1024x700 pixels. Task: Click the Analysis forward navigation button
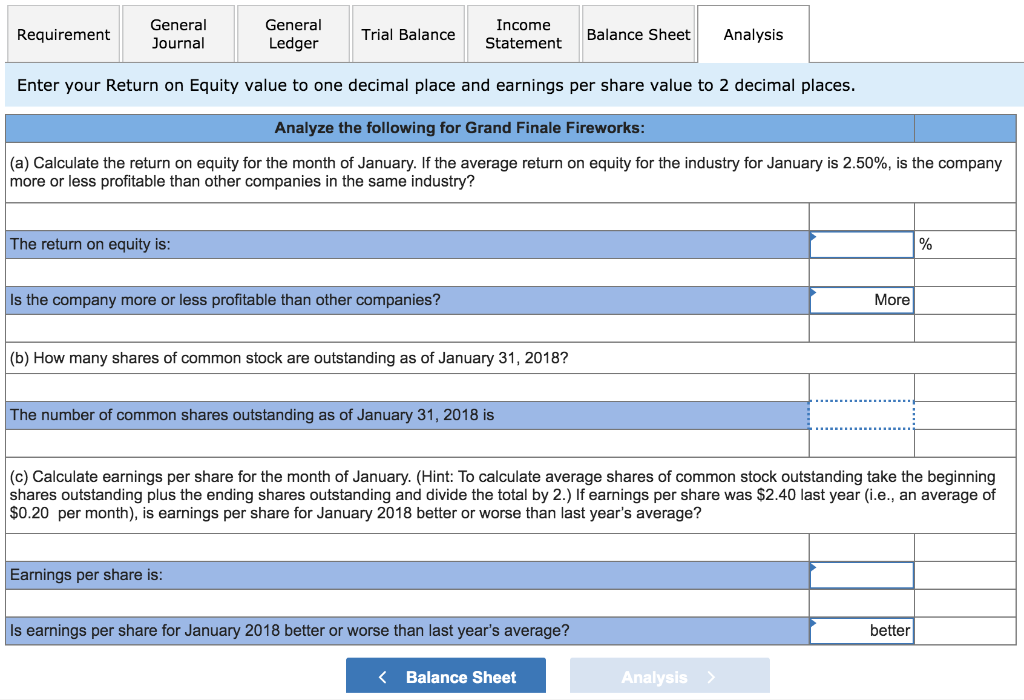(x=669, y=675)
